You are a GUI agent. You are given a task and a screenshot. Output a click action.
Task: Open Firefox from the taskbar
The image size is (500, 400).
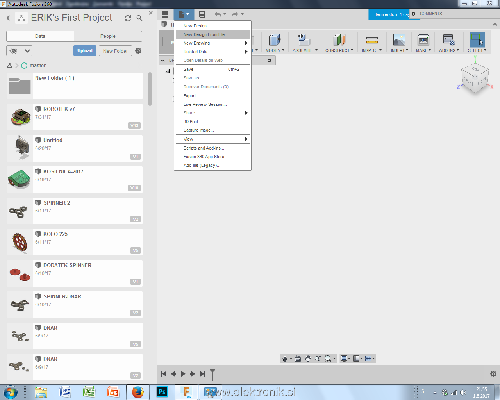click(x=138, y=392)
